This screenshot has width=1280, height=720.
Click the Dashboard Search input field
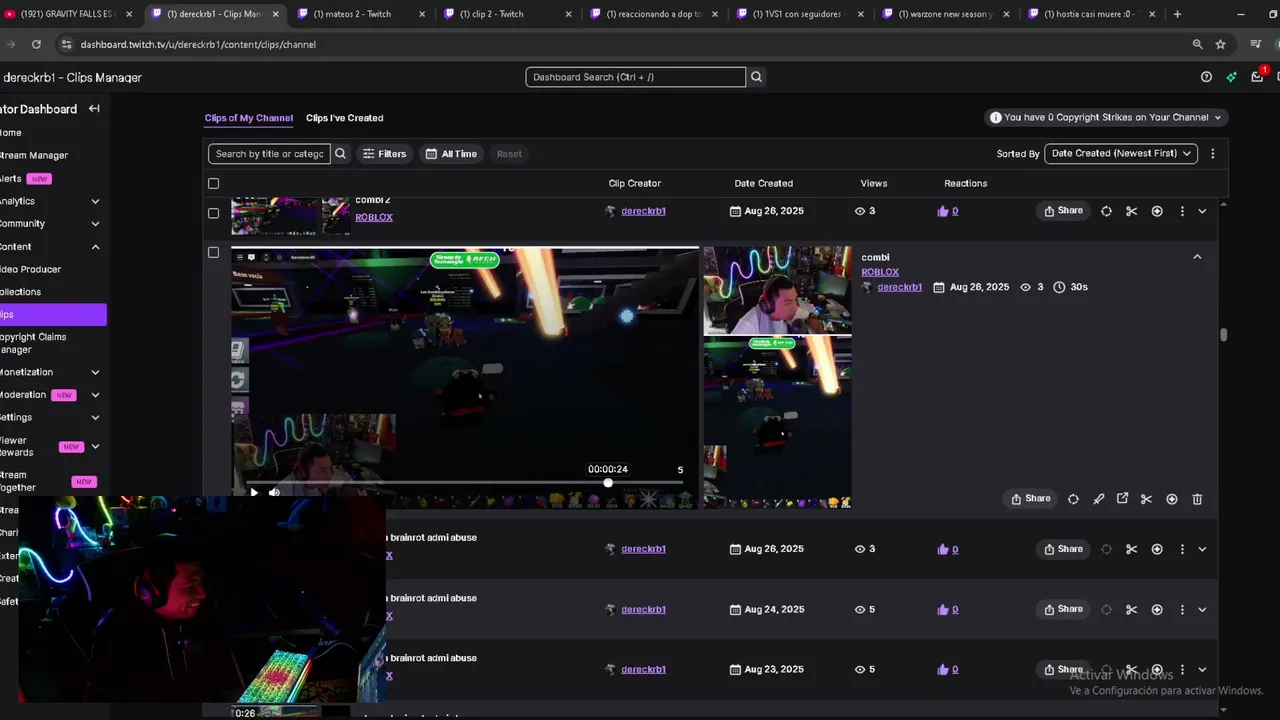click(636, 77)
